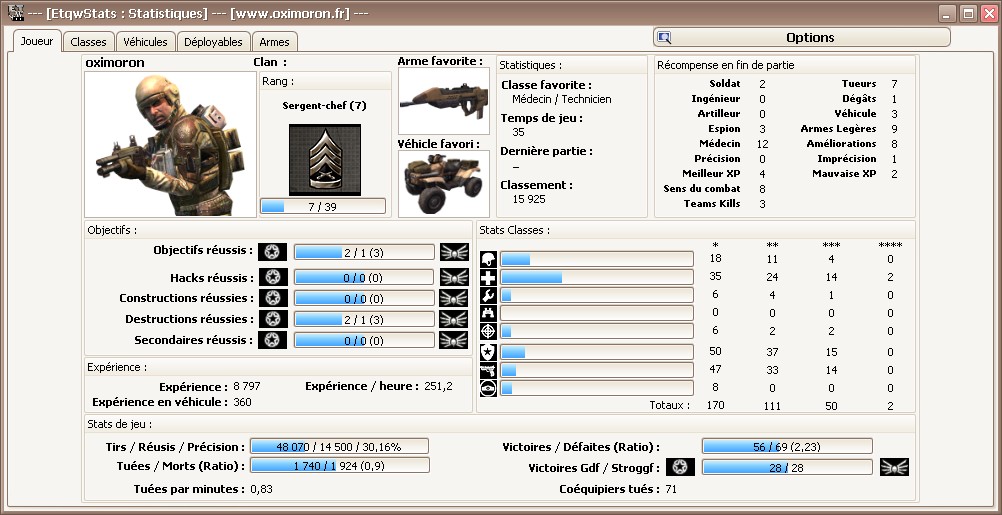
Task: Click the vehicle eye-shaped stats icon
Action: point(488,388)
